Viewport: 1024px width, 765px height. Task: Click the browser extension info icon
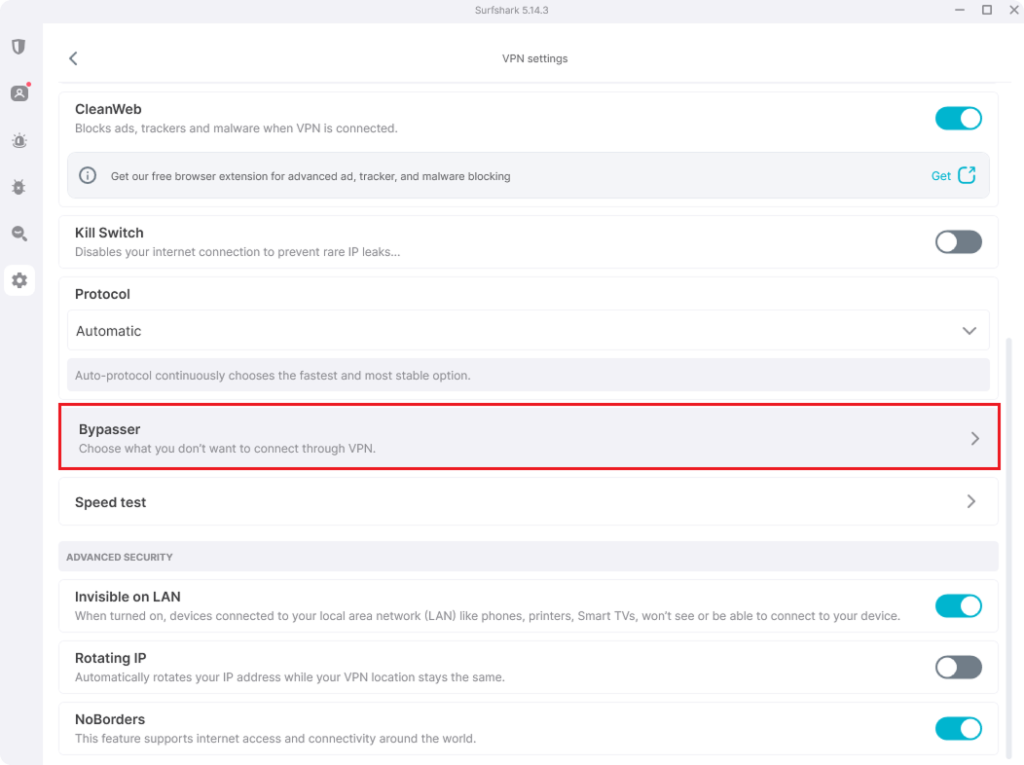click(88, 176)
